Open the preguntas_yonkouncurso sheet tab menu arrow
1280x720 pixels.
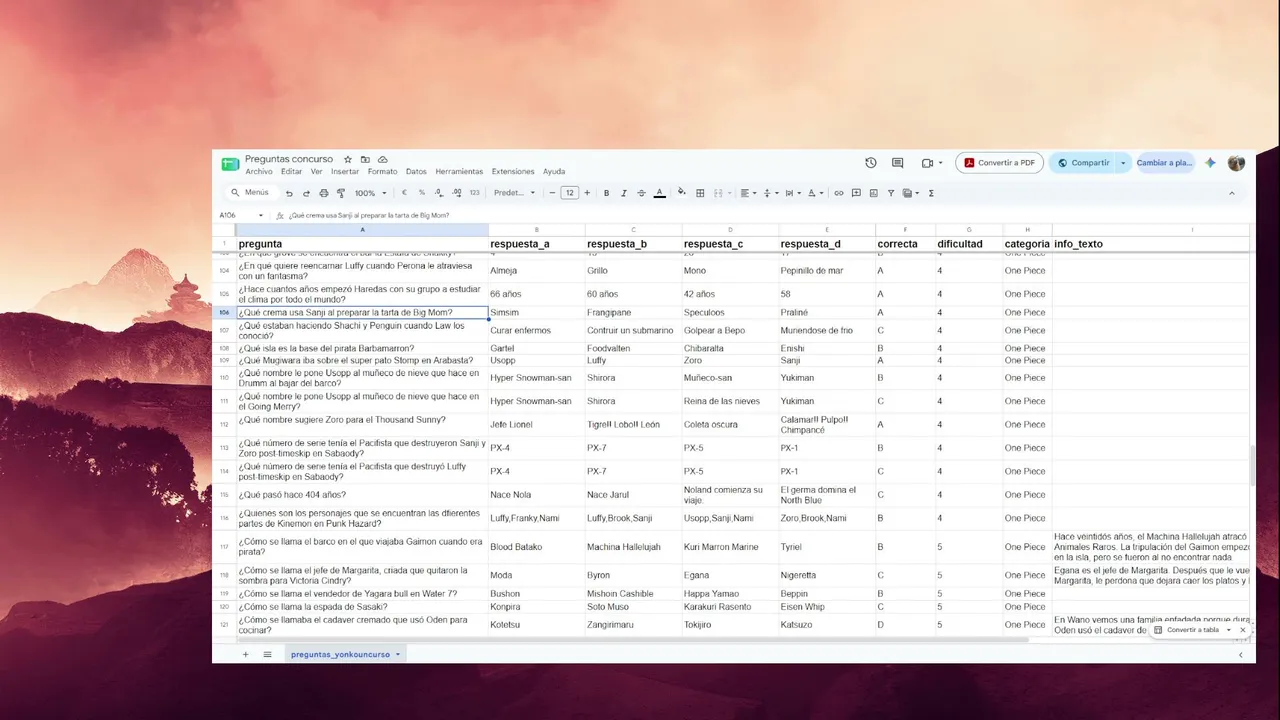(398, 654)
